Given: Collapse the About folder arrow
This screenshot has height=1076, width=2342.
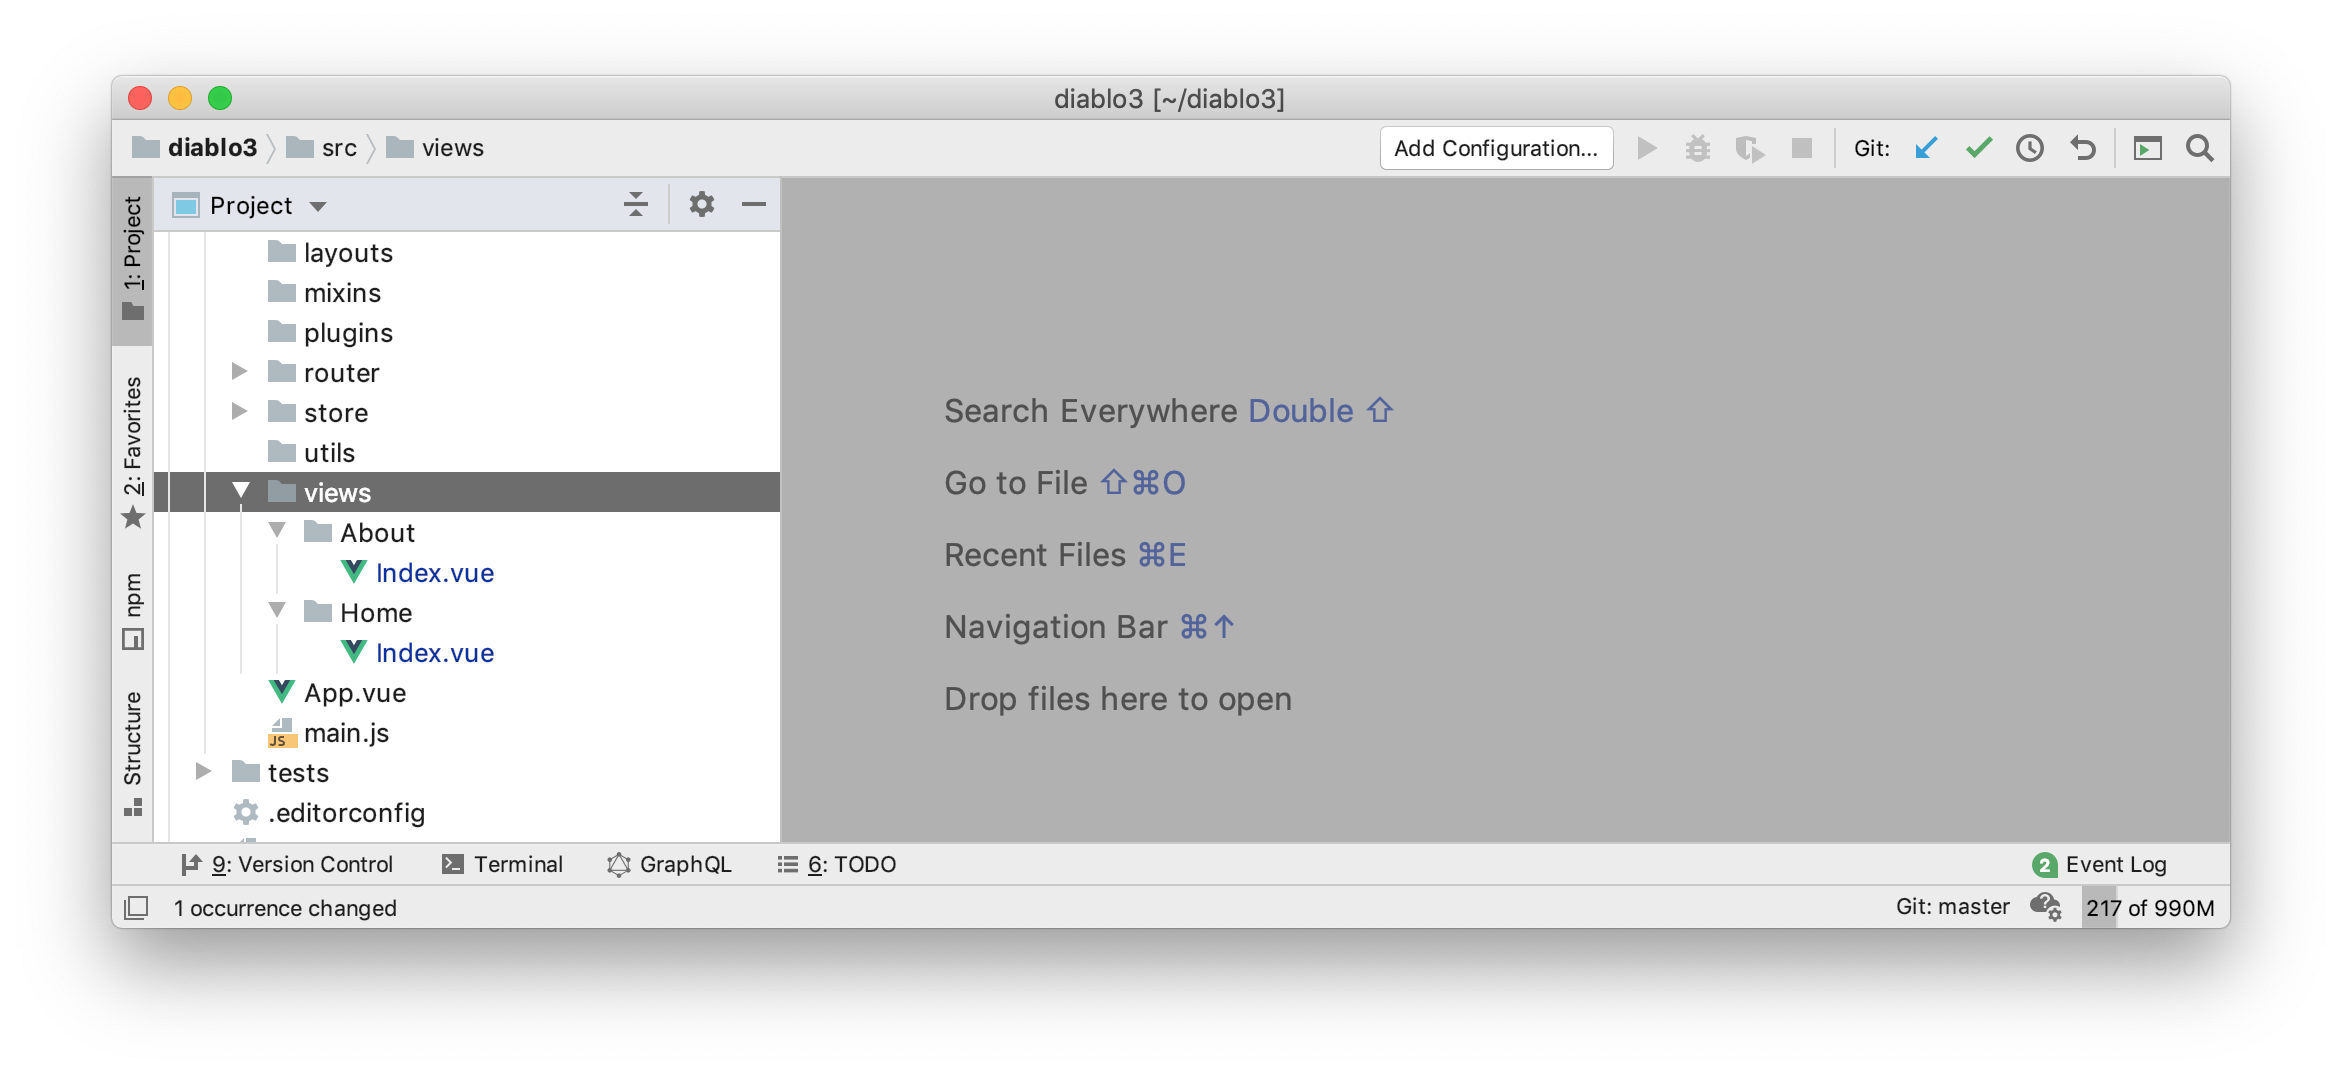Looking at the screenshot, I should [x=277, y=531].
